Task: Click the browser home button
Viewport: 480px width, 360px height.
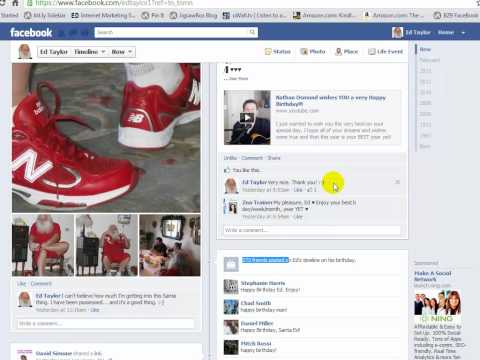Action: 15,3
